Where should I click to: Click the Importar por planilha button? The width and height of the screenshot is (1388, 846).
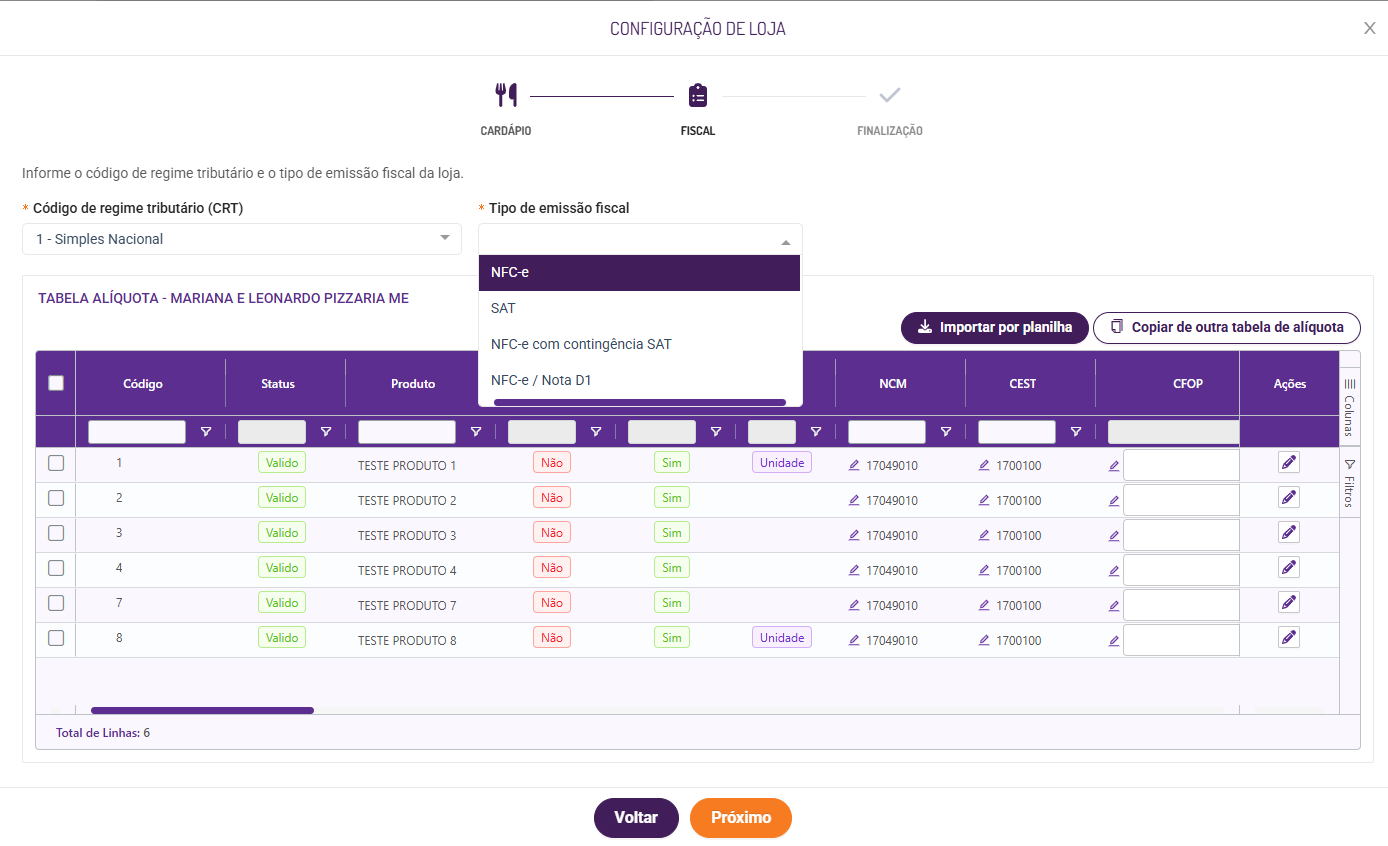(995, 327)
